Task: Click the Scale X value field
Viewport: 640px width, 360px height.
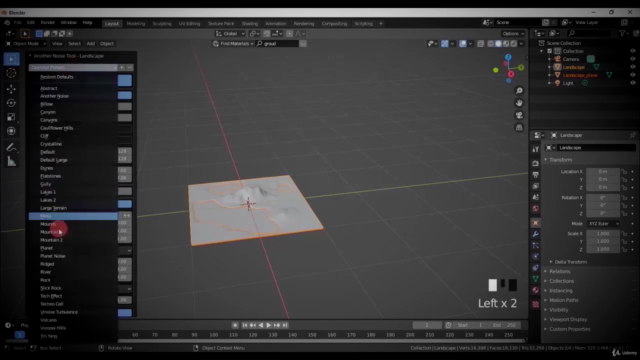Action: [603, 233]
